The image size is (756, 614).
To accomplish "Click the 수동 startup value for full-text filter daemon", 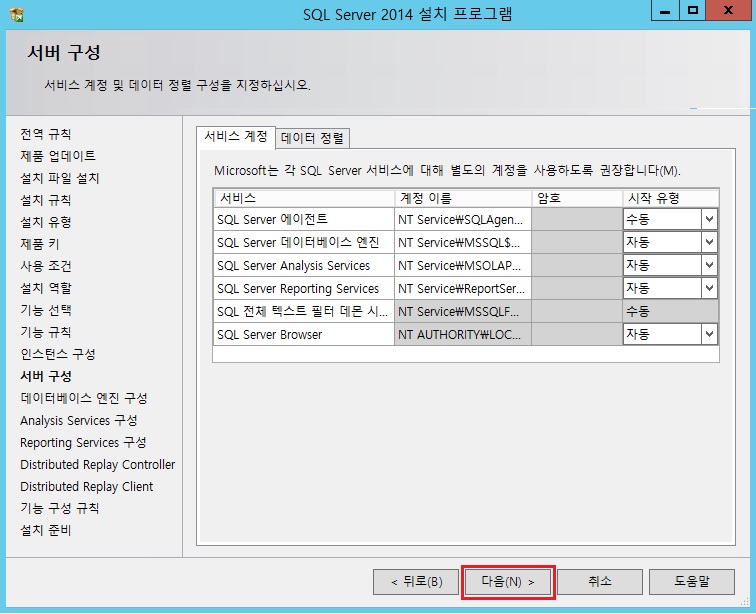I will [x=671, y=312].
